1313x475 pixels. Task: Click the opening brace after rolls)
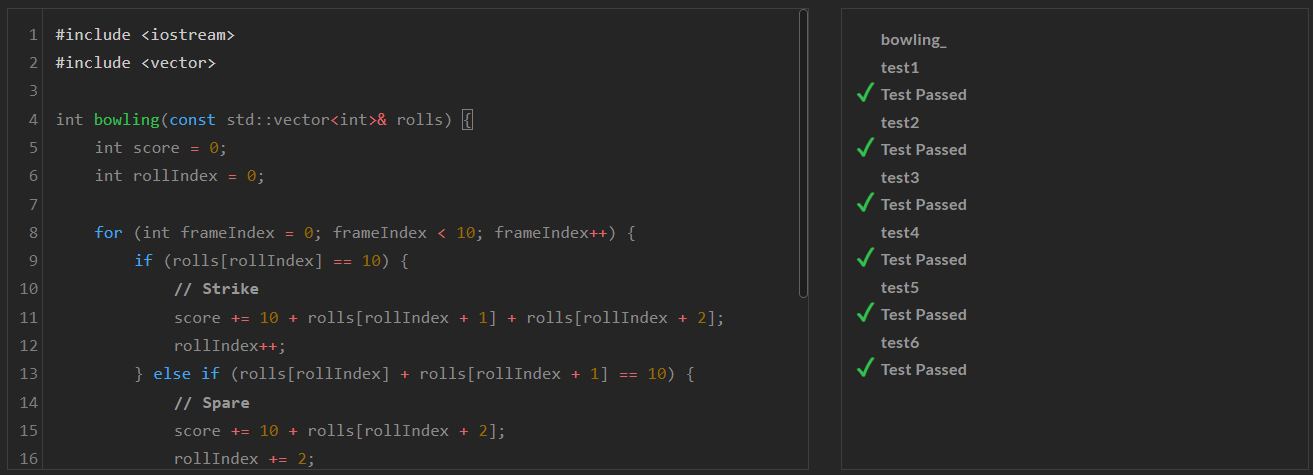coord(467,120)
